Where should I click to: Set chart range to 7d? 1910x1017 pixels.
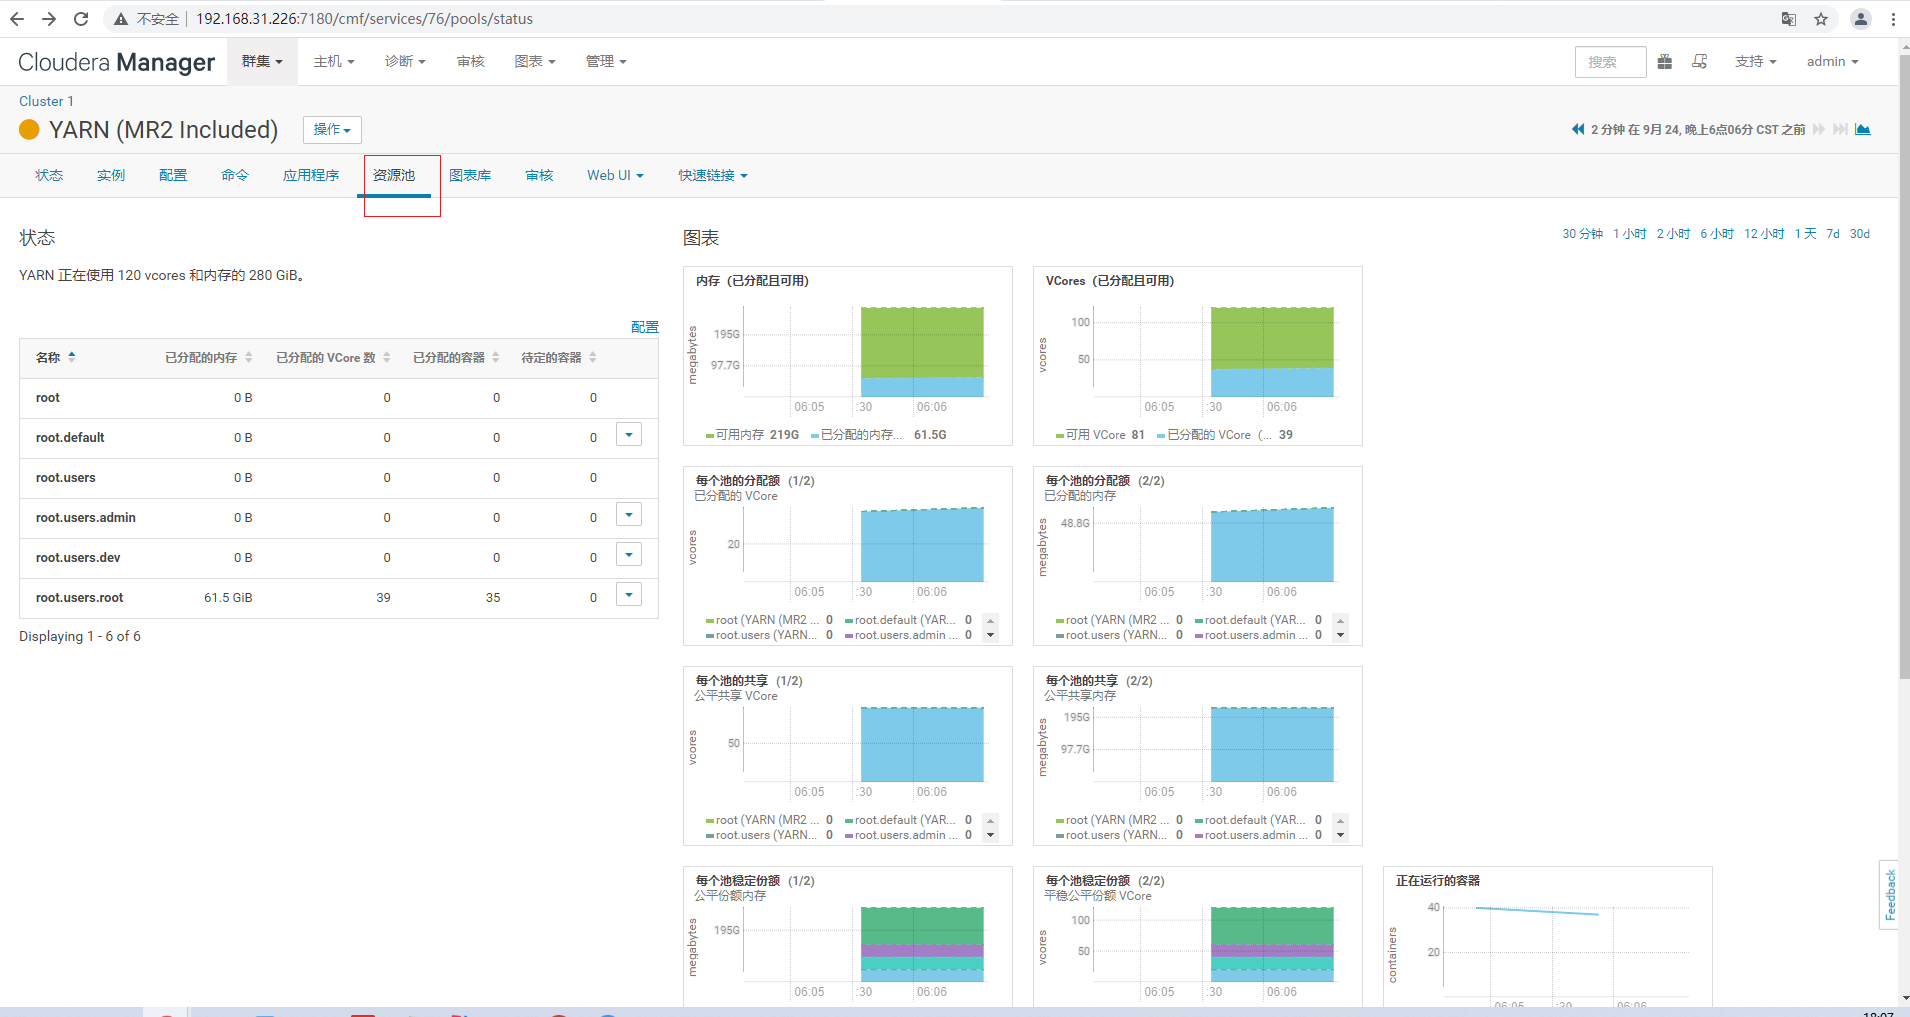coord(1833,234)
